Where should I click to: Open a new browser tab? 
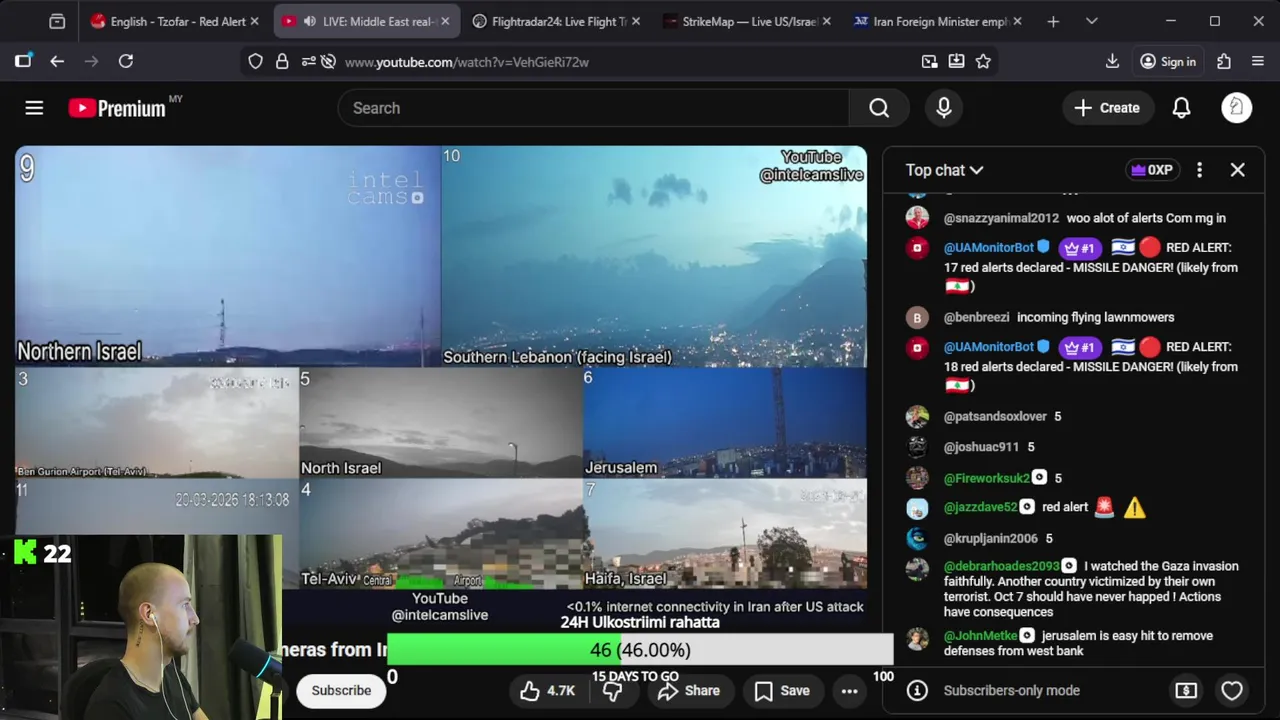pyautogui.click(x=1053, y=21)
